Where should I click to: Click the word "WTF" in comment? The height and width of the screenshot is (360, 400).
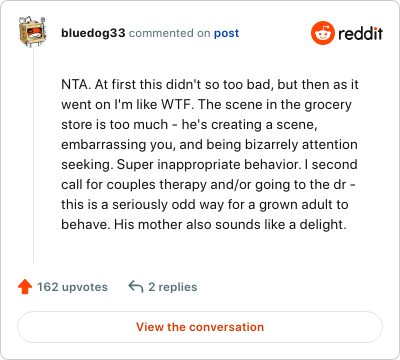click(x=177, y=104)
